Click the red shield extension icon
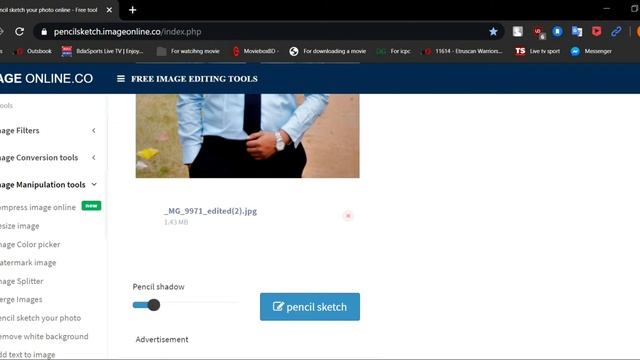Screen dimensions: 640x360 point(596,31)
